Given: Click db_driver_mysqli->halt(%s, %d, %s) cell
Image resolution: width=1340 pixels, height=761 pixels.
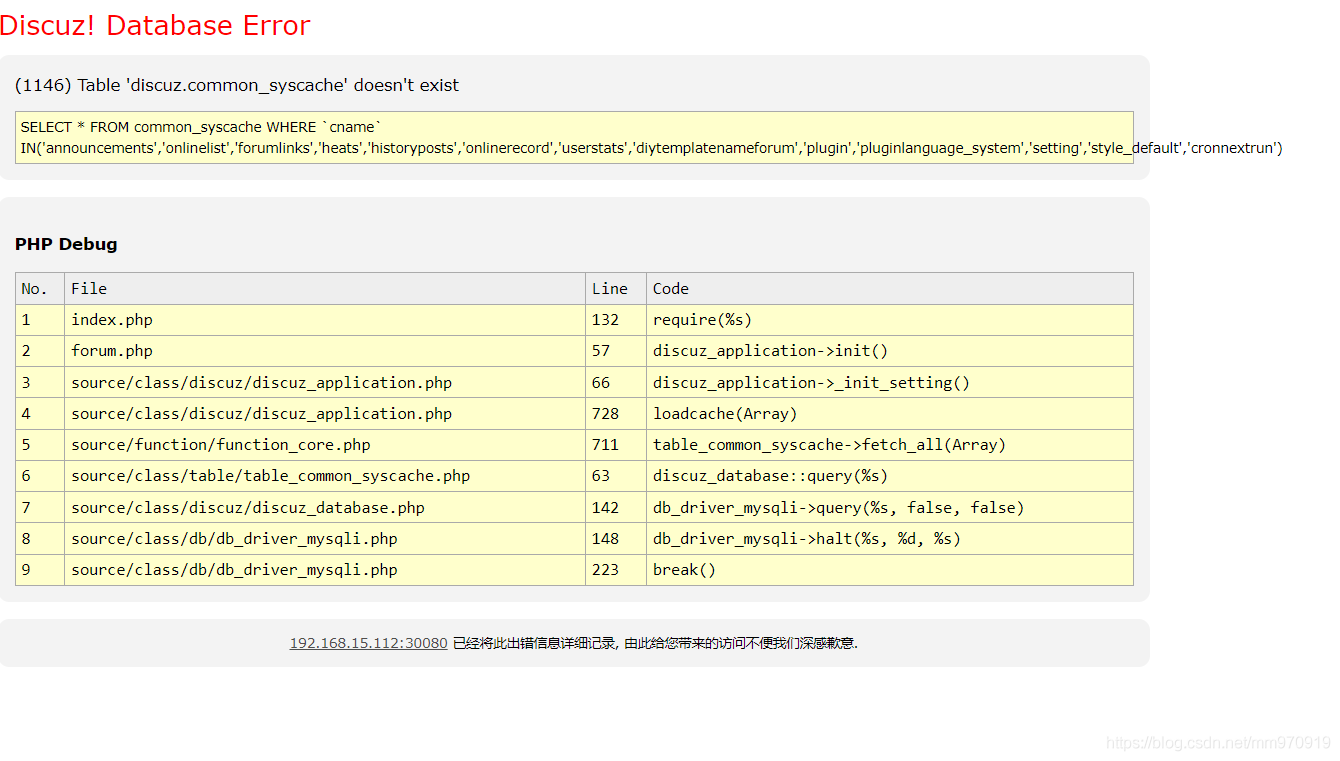Looking at the screenshot, I should coord(890,538).
